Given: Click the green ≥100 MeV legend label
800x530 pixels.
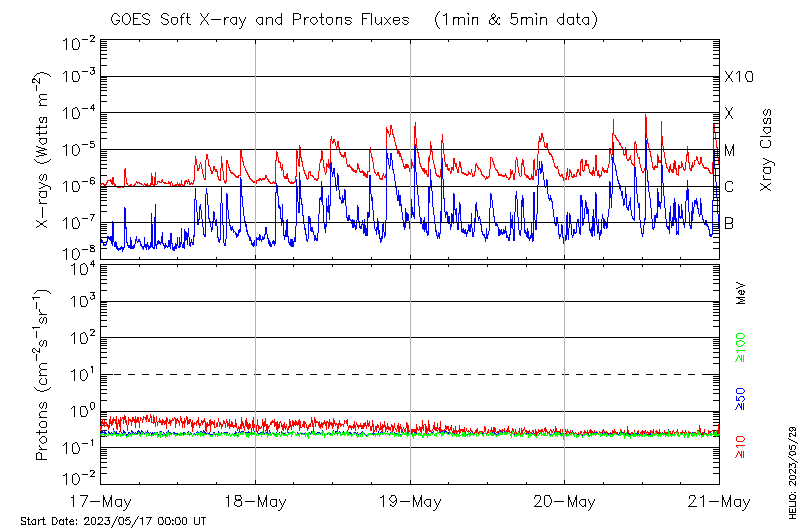Looking at the screenshot, I should pos(742,346).
